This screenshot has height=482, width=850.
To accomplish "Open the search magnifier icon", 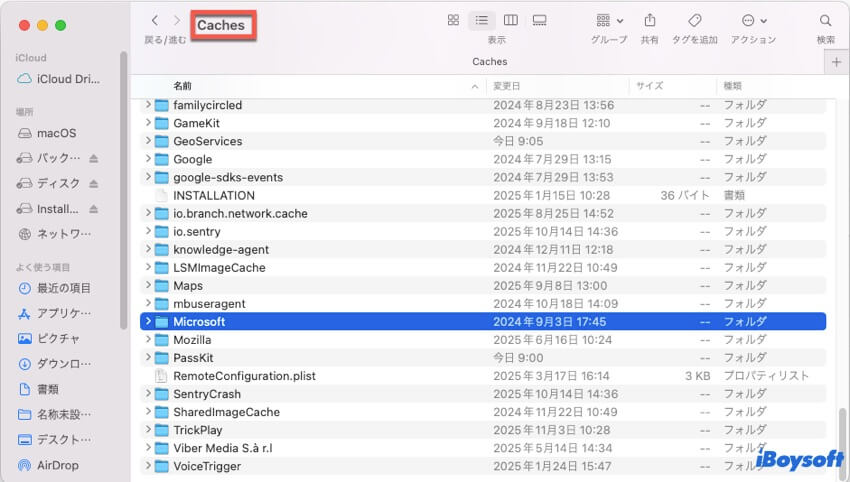I will click(825, 20).
